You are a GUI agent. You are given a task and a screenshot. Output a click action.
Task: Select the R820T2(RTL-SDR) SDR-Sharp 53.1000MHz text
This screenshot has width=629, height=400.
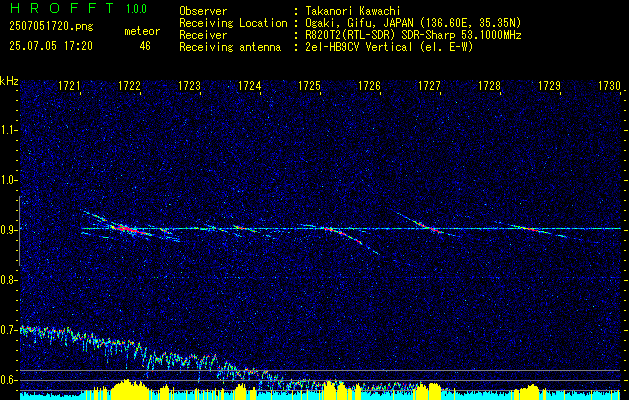[x=412, y=35]
